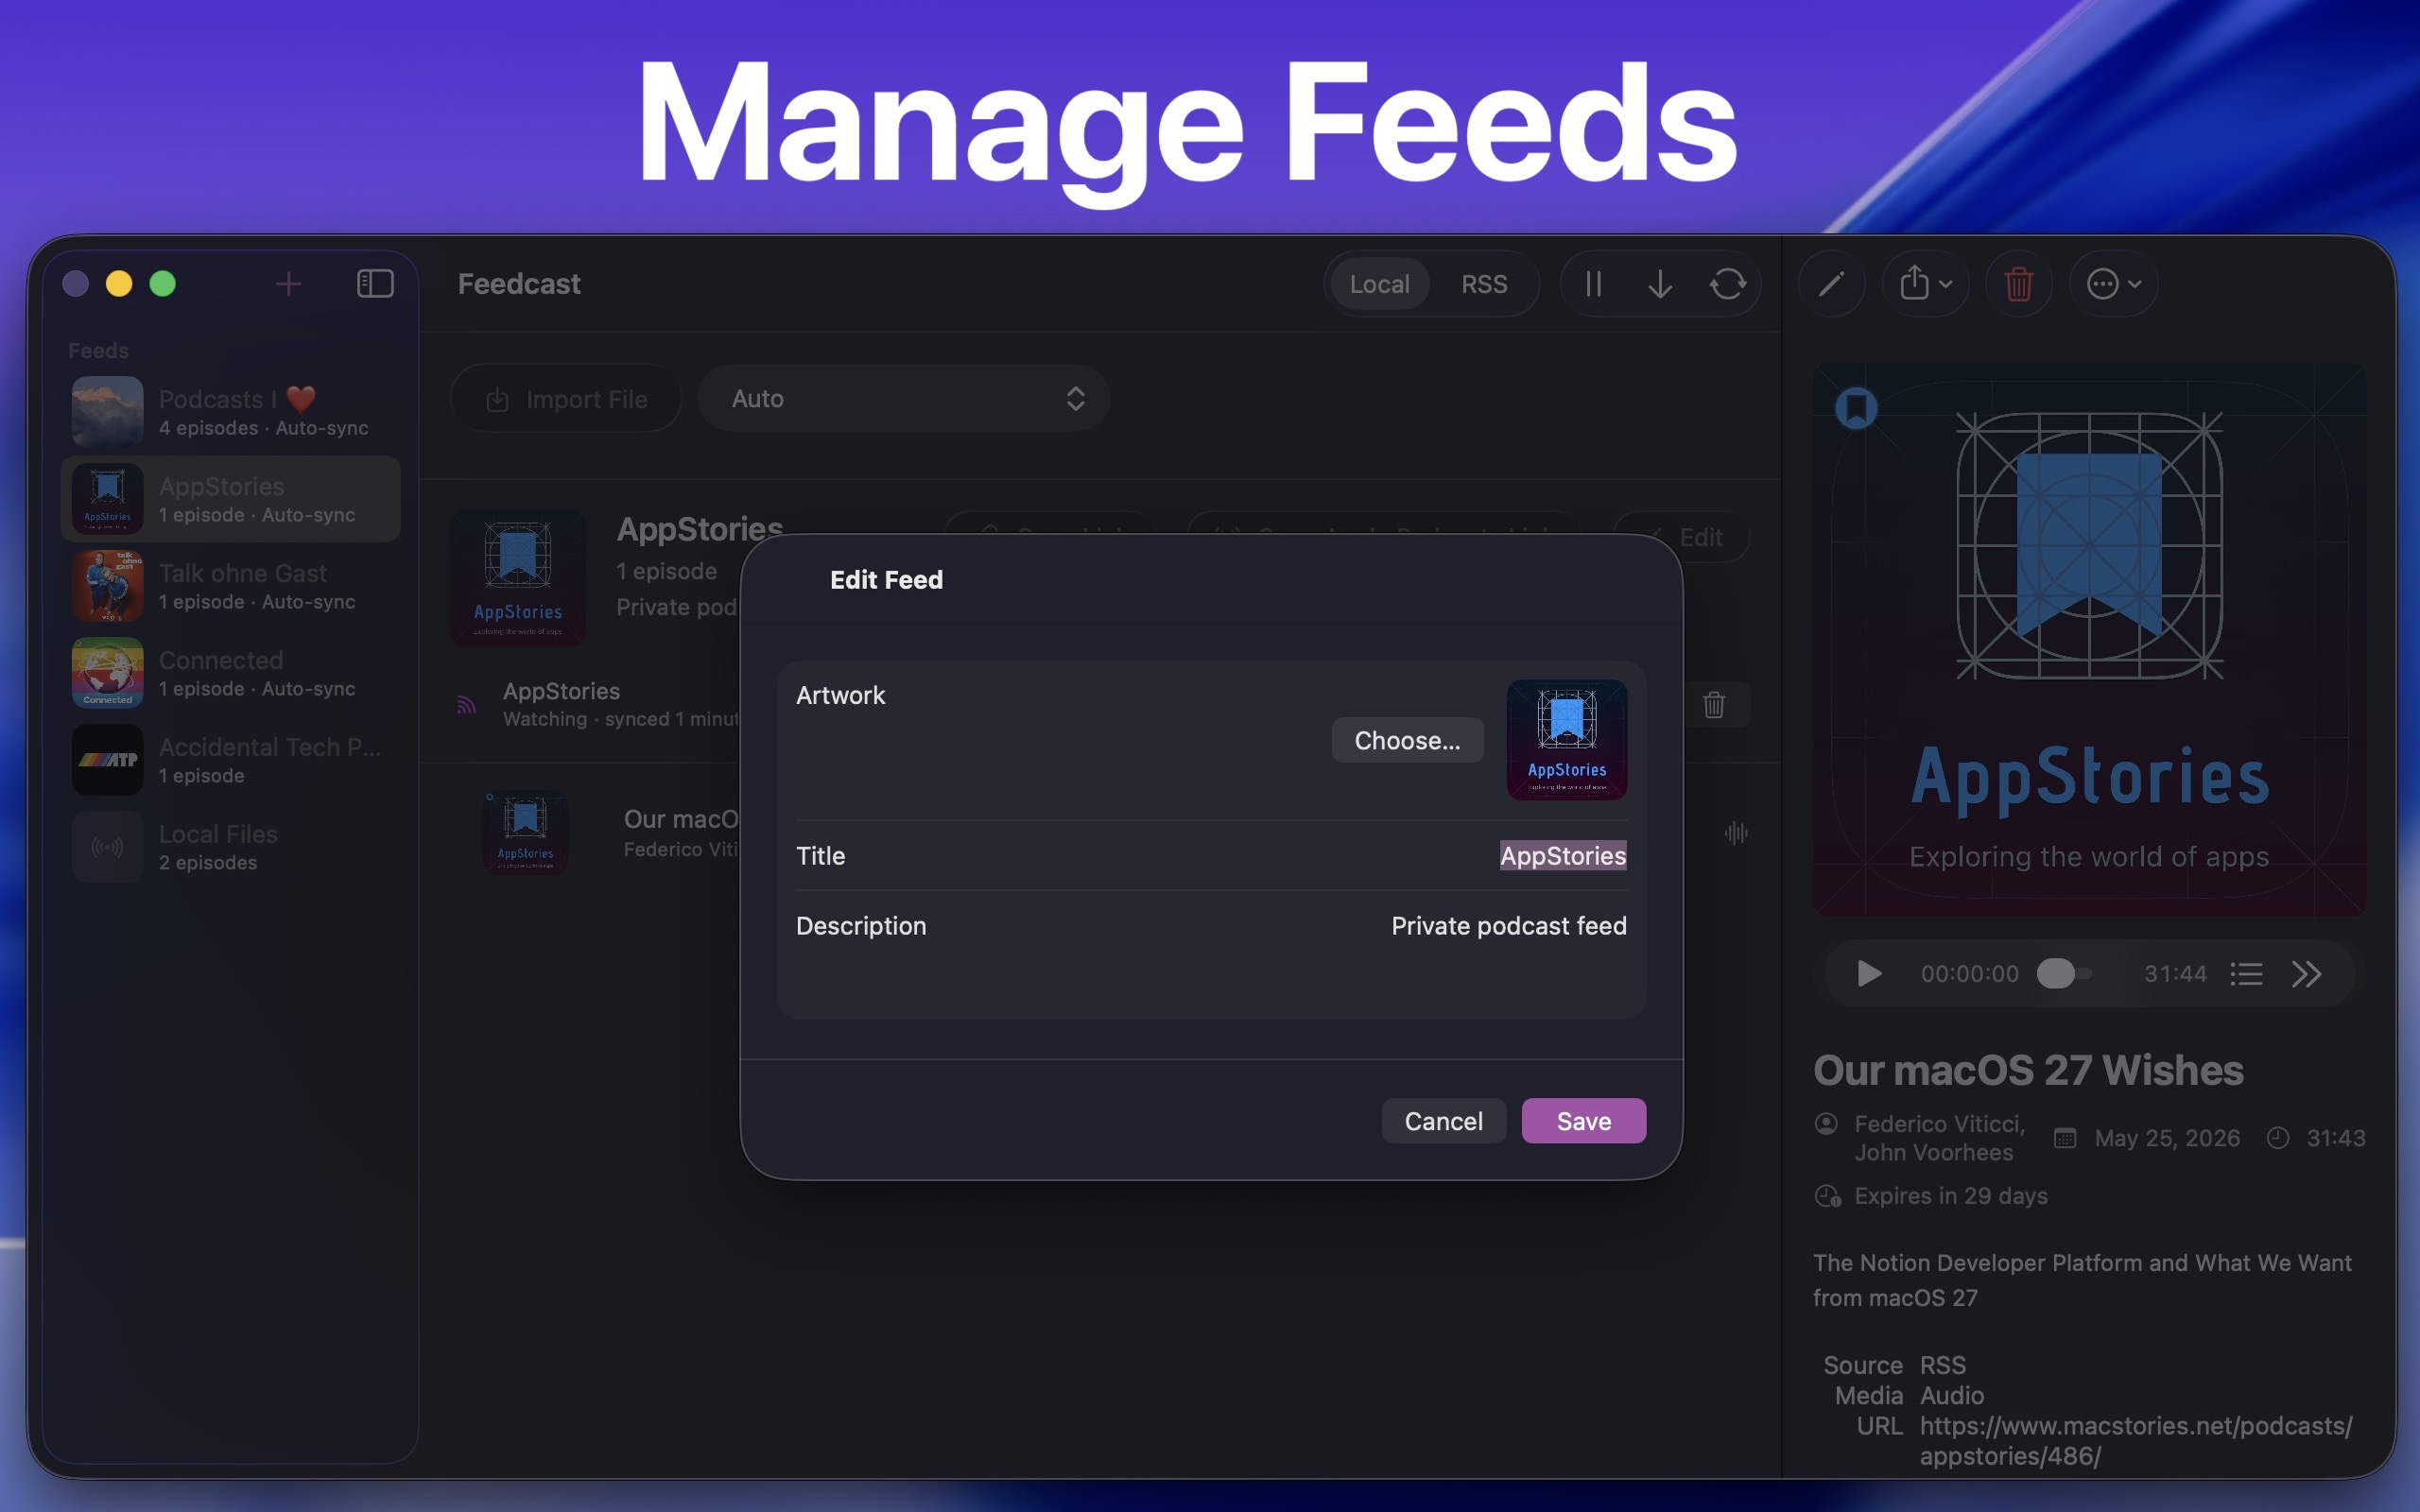Click the Our macOS 27 Wishes heading
The height and width of the screenshot is (1512, 2420).
pos(2029,1071)
